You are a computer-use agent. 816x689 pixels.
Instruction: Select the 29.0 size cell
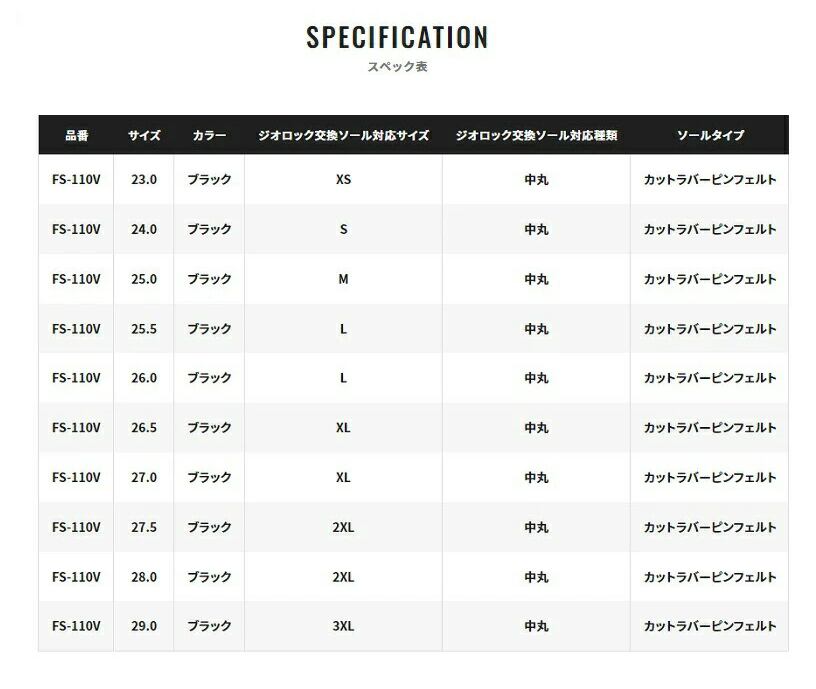pos(144,626)
